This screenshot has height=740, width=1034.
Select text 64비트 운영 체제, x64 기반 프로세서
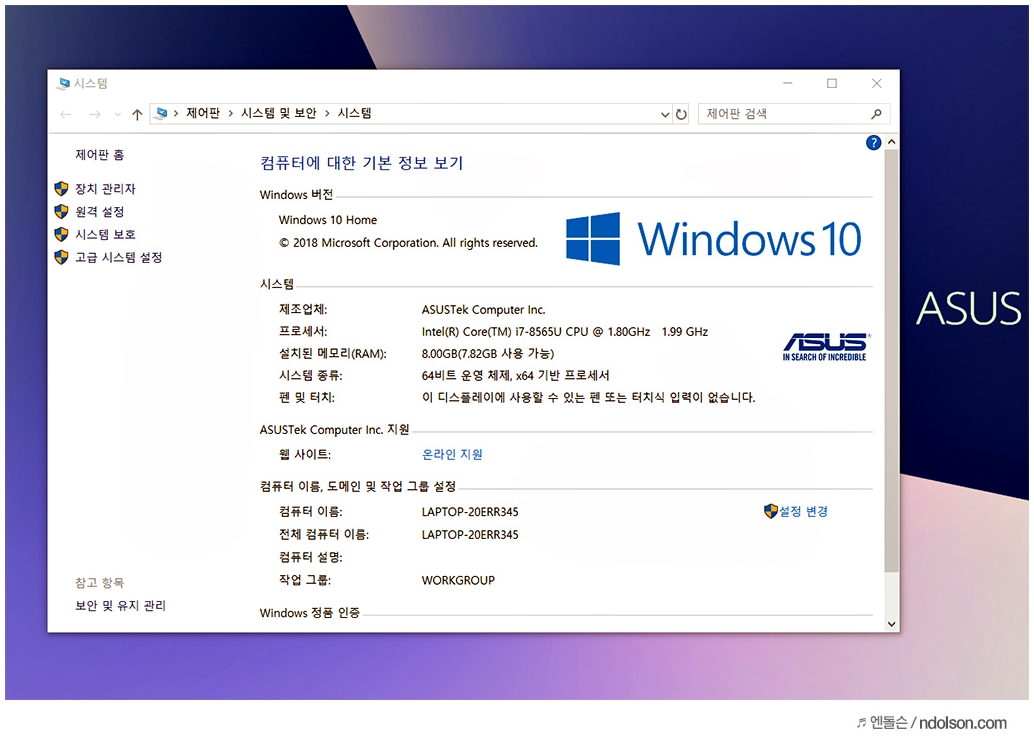point(516,376)
